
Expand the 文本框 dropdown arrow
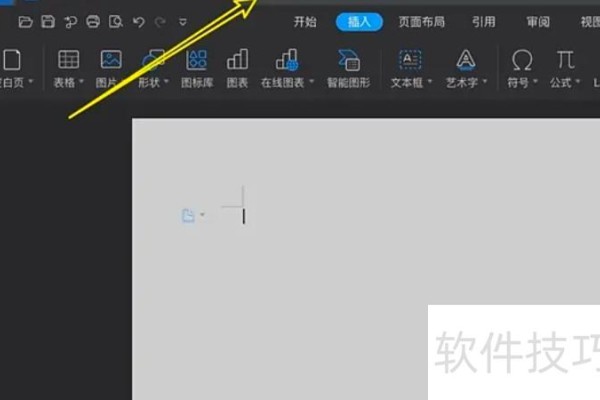click(429, 82)
